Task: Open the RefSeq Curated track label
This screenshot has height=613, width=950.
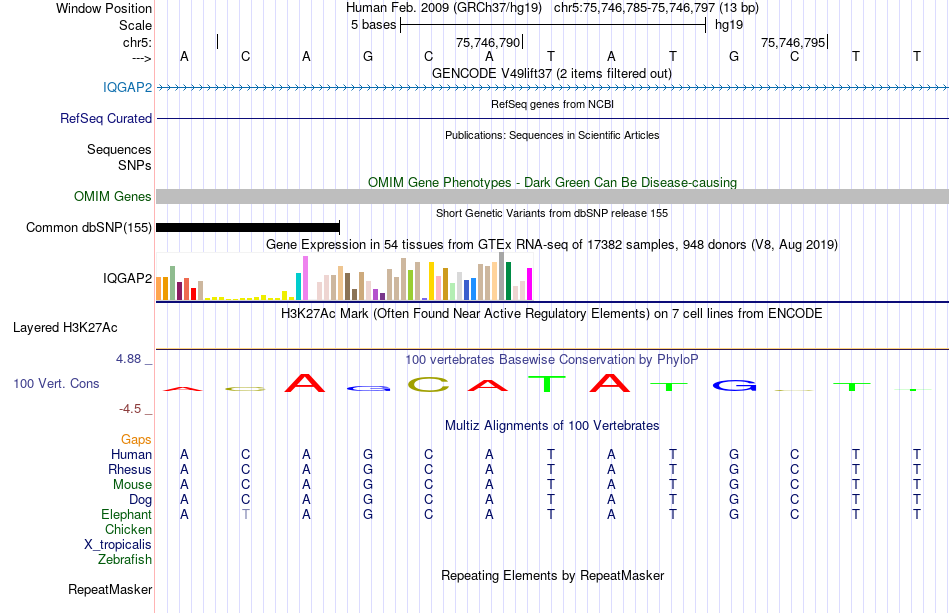Action: click(x=105, y=119)
